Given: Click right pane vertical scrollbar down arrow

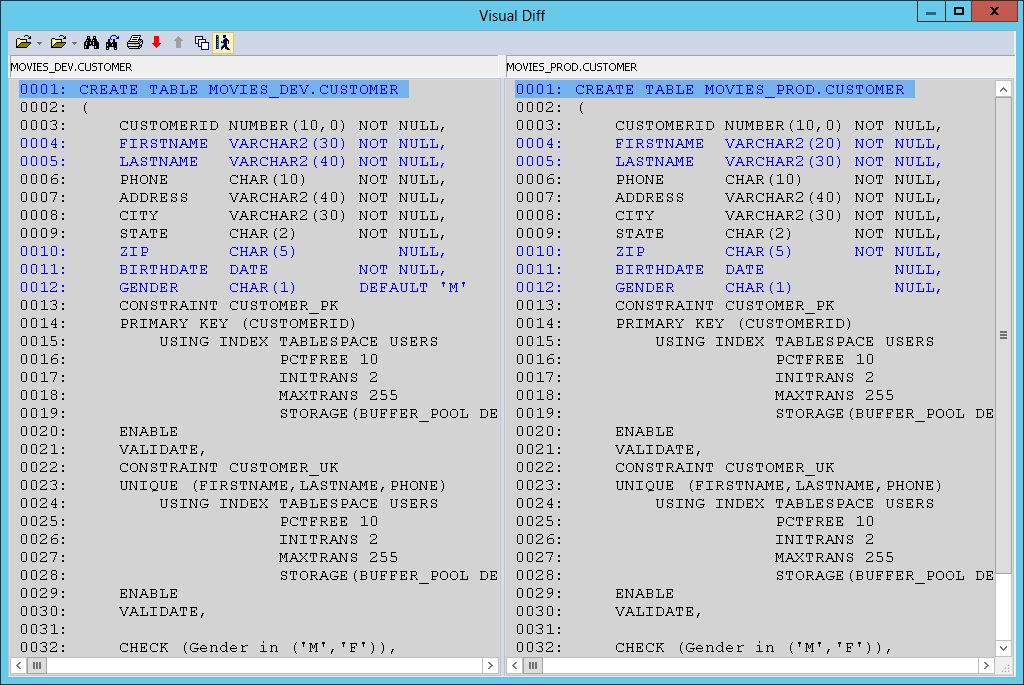Looking at the screenshot, I should point(1004,648).
